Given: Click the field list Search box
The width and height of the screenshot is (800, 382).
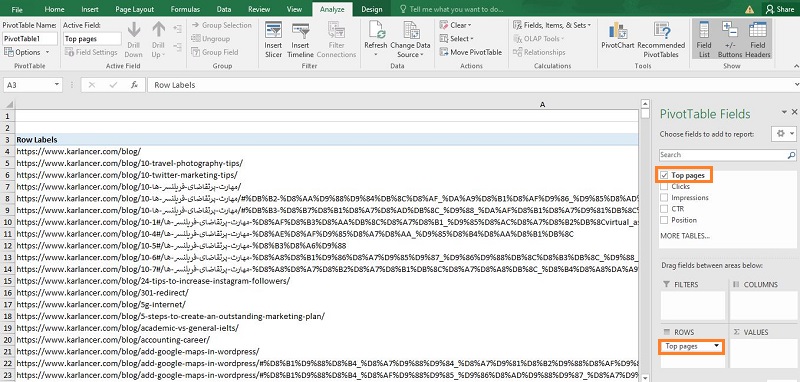Looking at the screenshot, I should pyautogui.click(x=723, y=155).
